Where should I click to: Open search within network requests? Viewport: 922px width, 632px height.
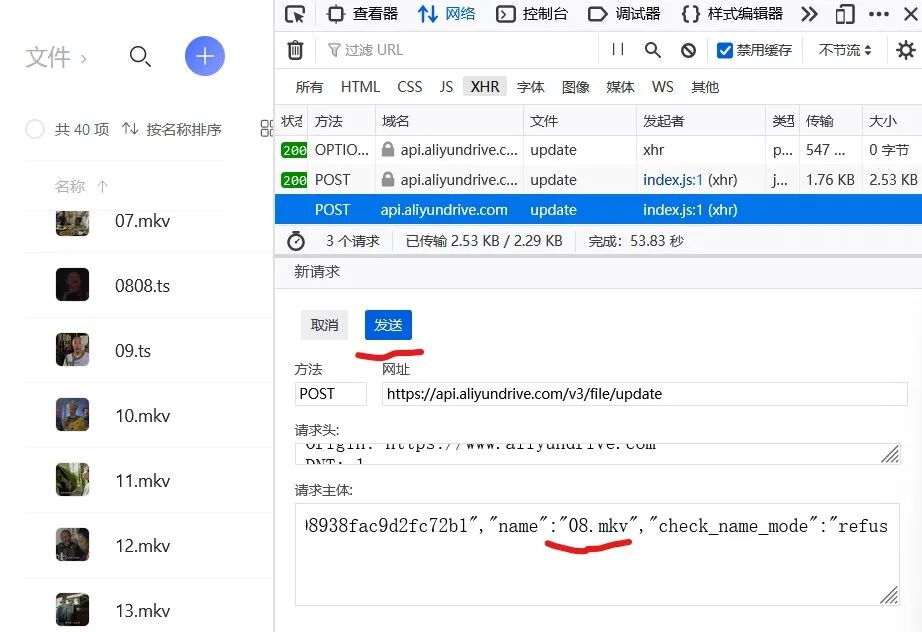651,50
